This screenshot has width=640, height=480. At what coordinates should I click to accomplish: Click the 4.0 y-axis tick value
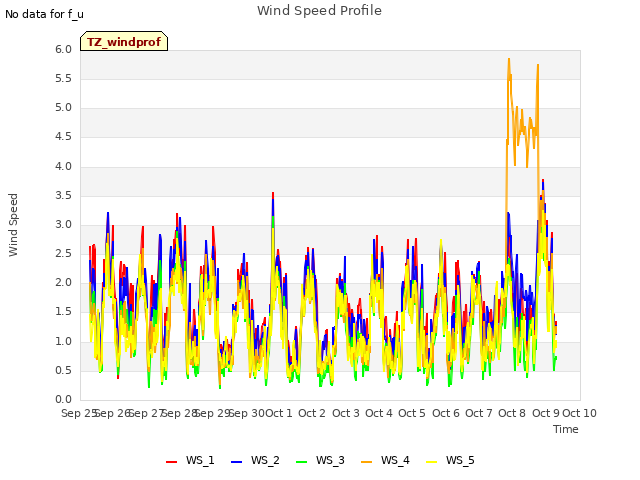pyautogui.click(x=63, y=167)
